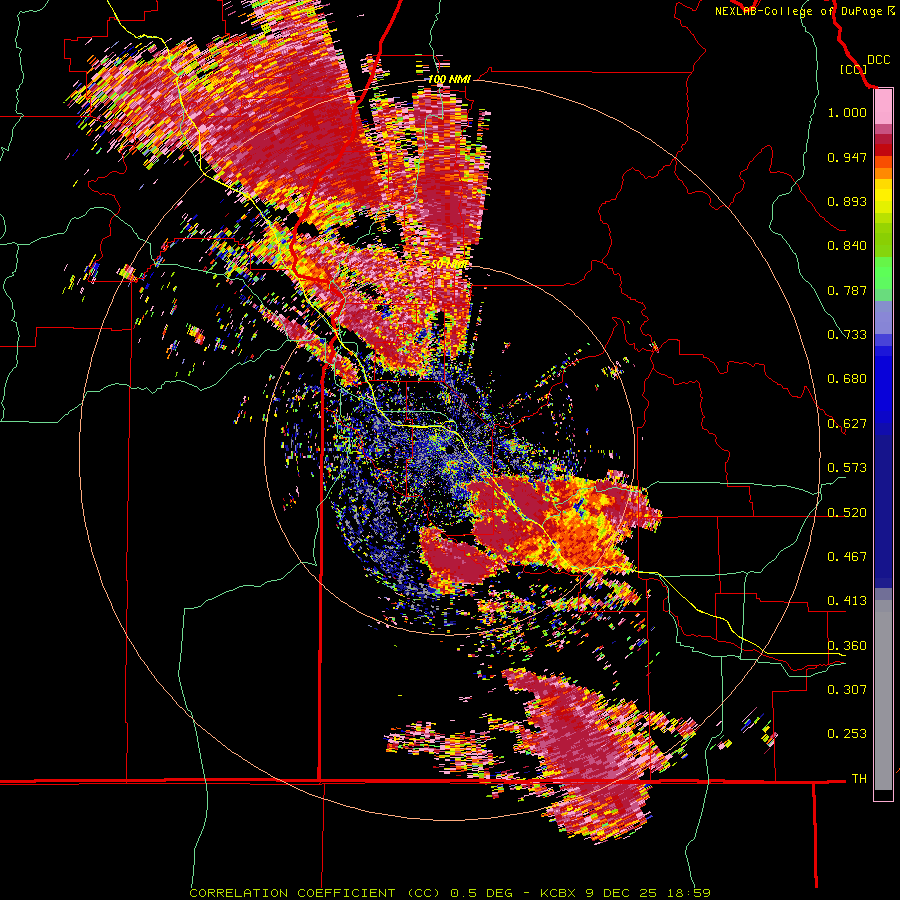Click the 0.573 scale value

click(x=847, y=468)
